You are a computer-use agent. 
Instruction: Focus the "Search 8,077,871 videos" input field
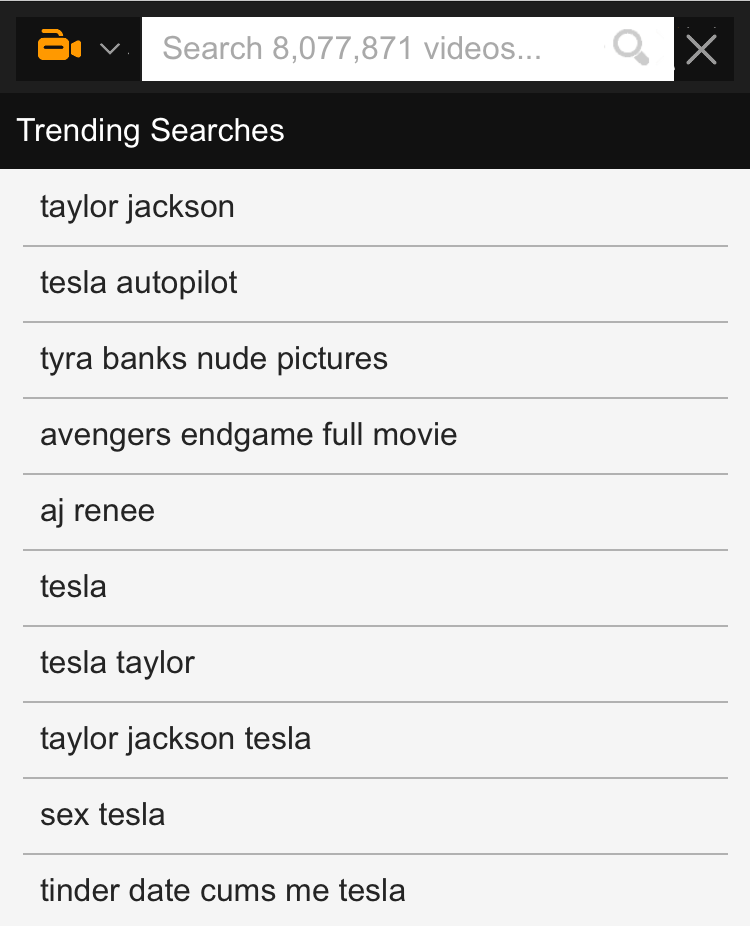point(380,48)
